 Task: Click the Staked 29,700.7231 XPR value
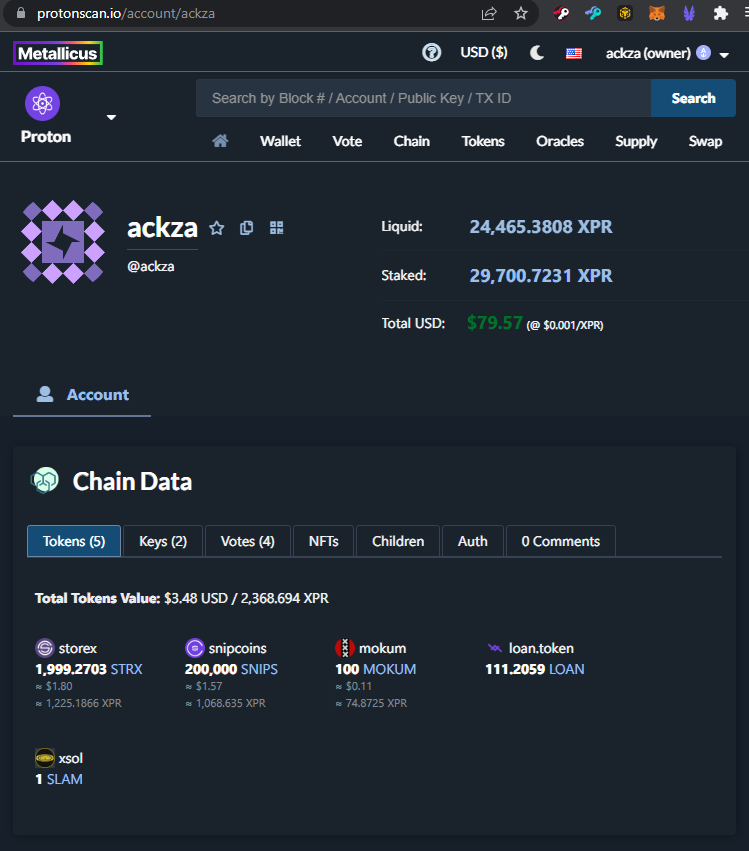[541, 276]
